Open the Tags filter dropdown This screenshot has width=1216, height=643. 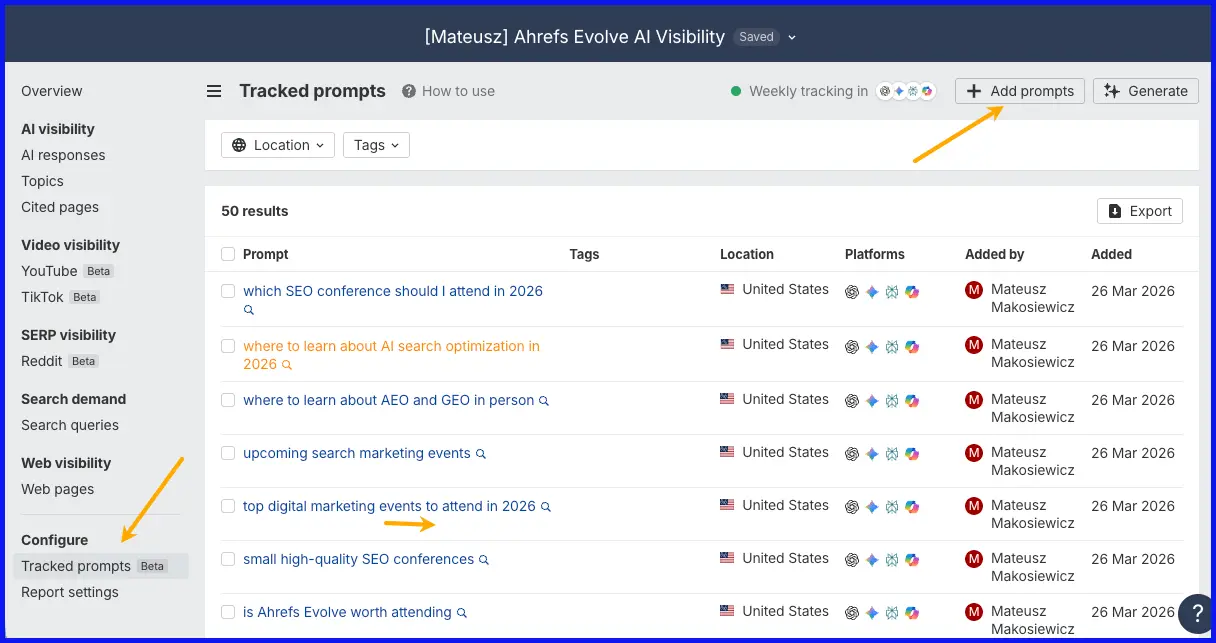click(376, 145)
